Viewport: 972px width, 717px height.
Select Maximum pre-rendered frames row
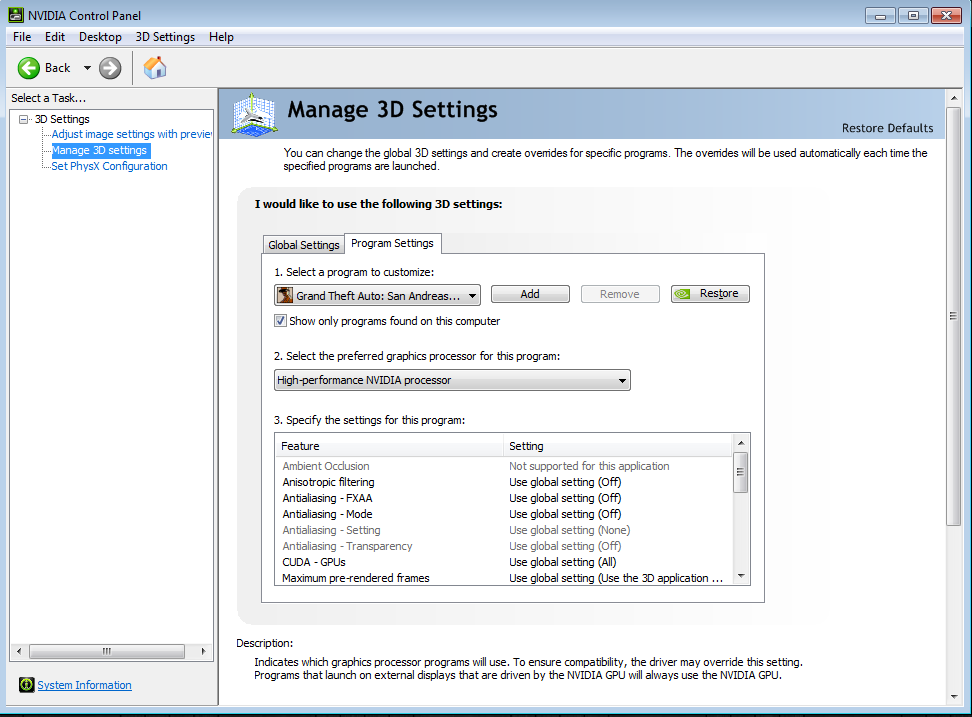(x=503, y=578)
